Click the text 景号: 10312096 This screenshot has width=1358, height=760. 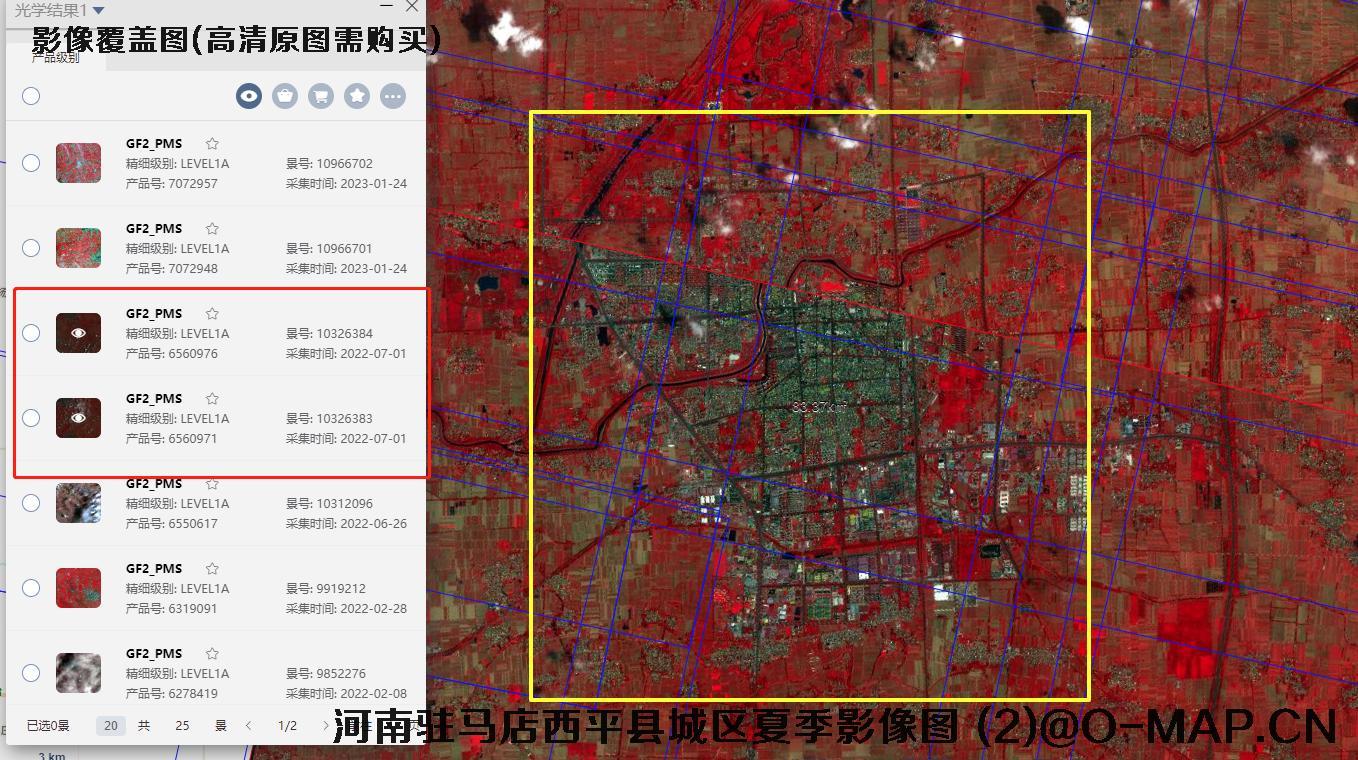[329, 504]
